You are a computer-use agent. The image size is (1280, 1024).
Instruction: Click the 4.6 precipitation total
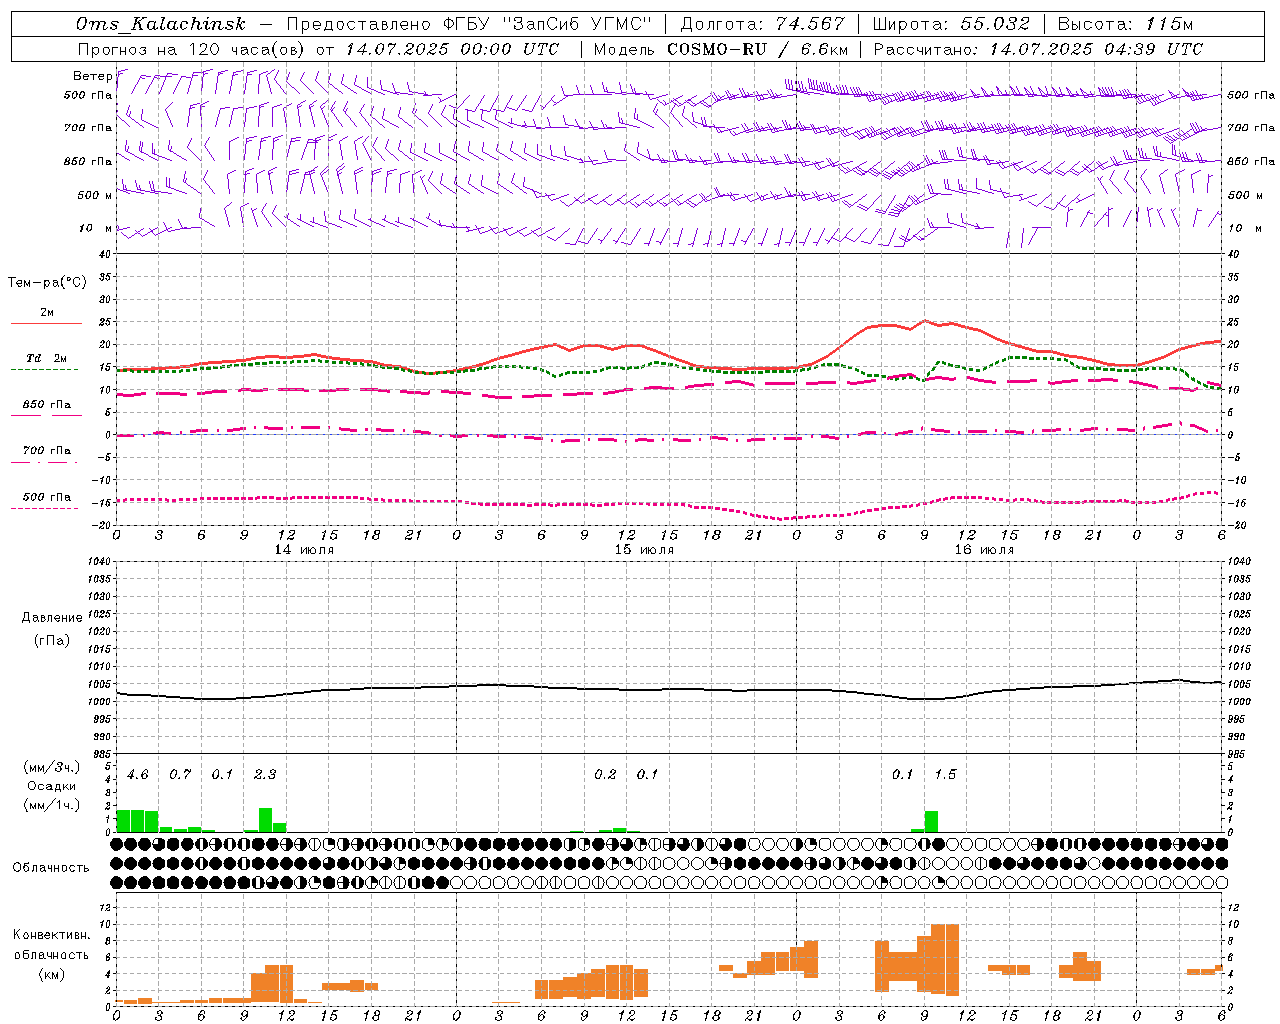(x=138, y=774)
